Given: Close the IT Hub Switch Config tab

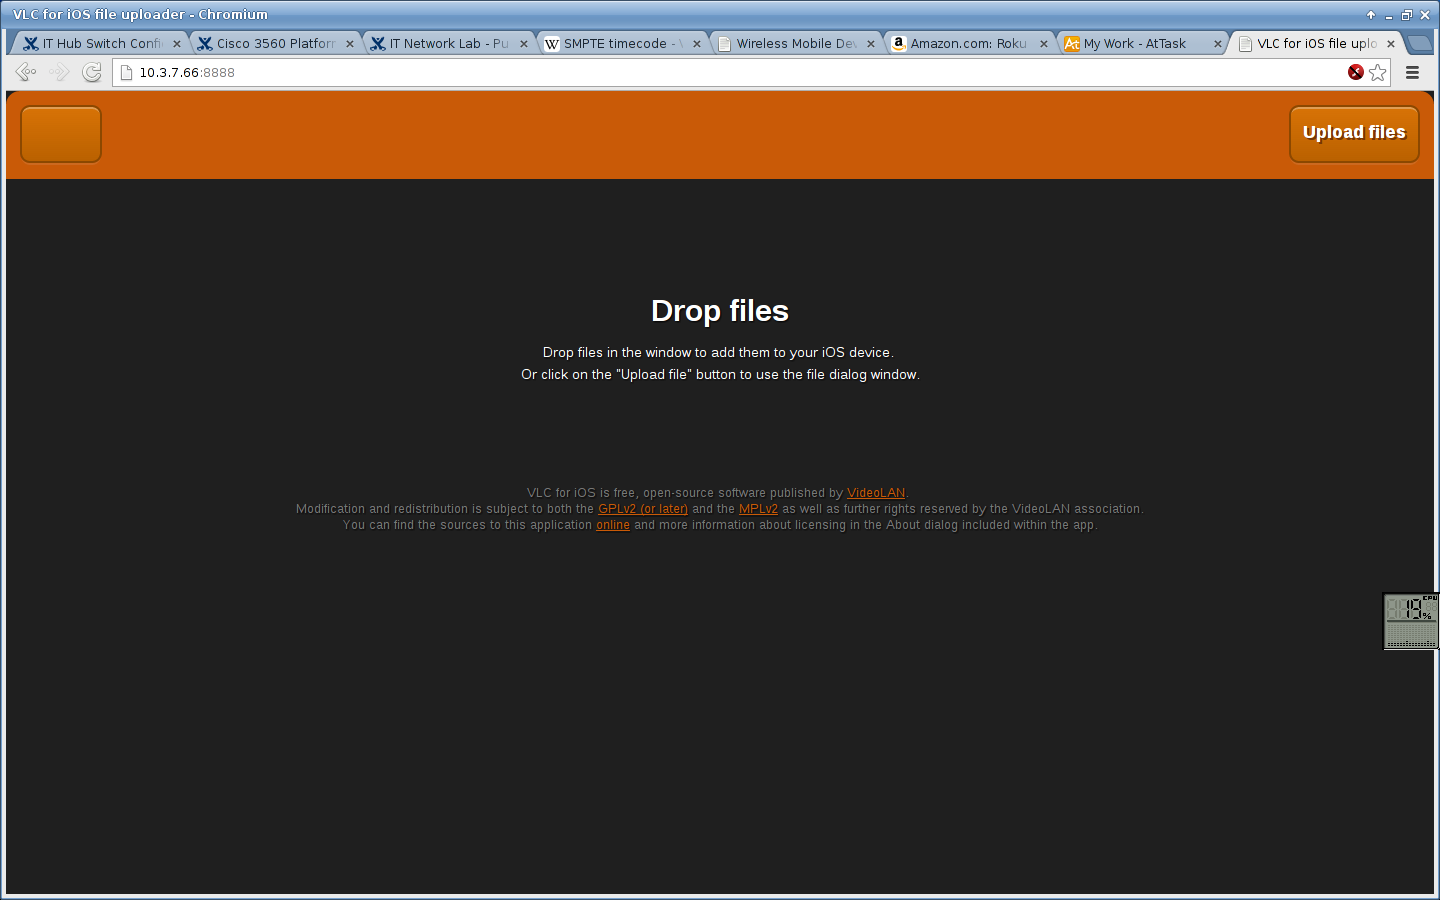Looking at the screenshot, I should point(177,44).
